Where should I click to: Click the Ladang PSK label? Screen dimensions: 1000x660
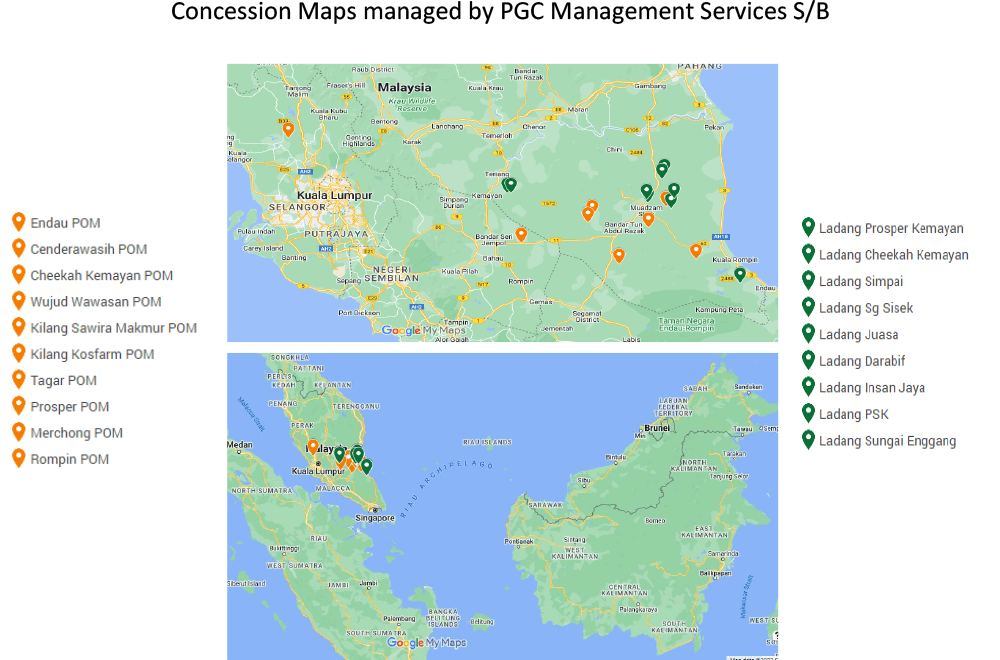coord(853,414)
